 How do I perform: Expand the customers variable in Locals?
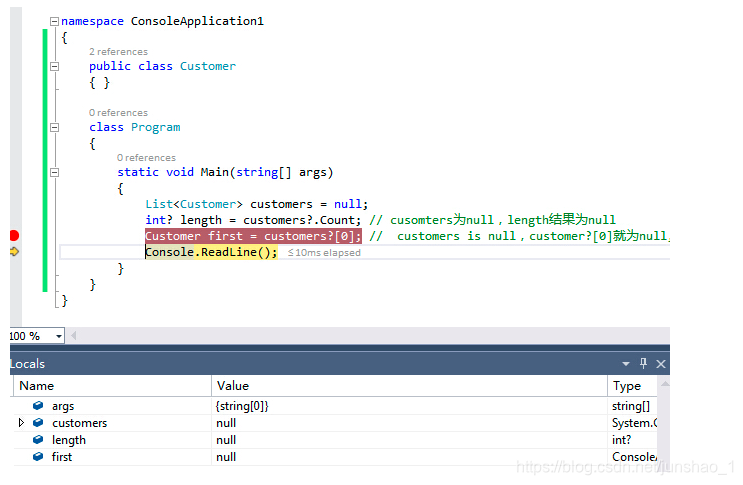(x=21, y=422)
